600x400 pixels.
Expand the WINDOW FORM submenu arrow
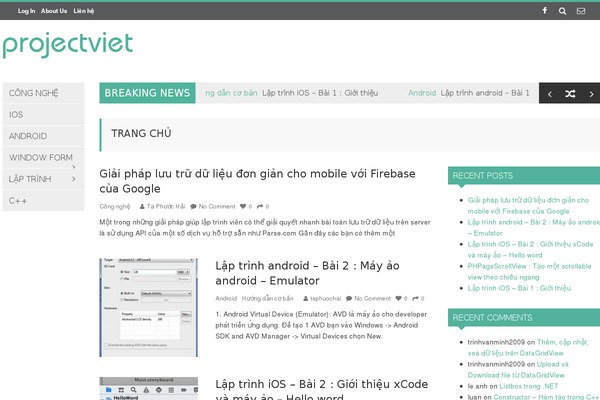click(73, 167)
